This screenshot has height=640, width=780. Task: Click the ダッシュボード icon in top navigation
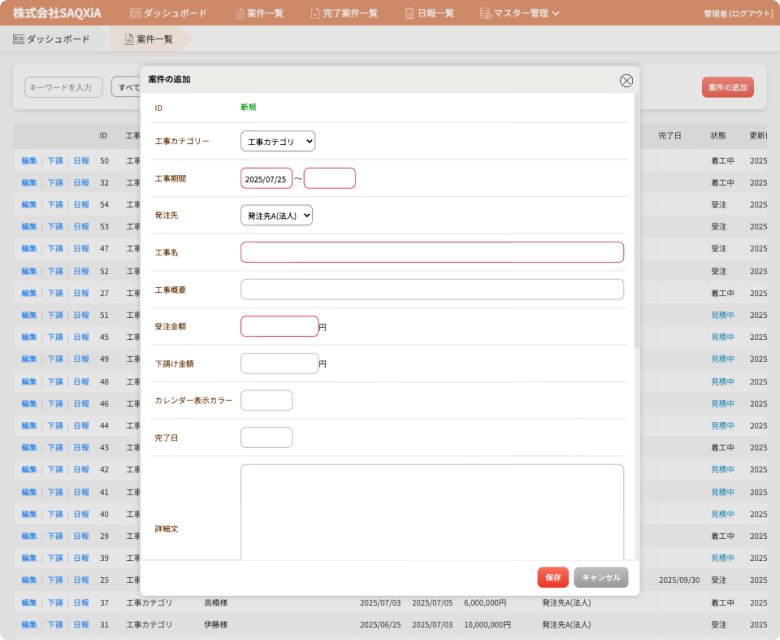click(x=135, y=13)
